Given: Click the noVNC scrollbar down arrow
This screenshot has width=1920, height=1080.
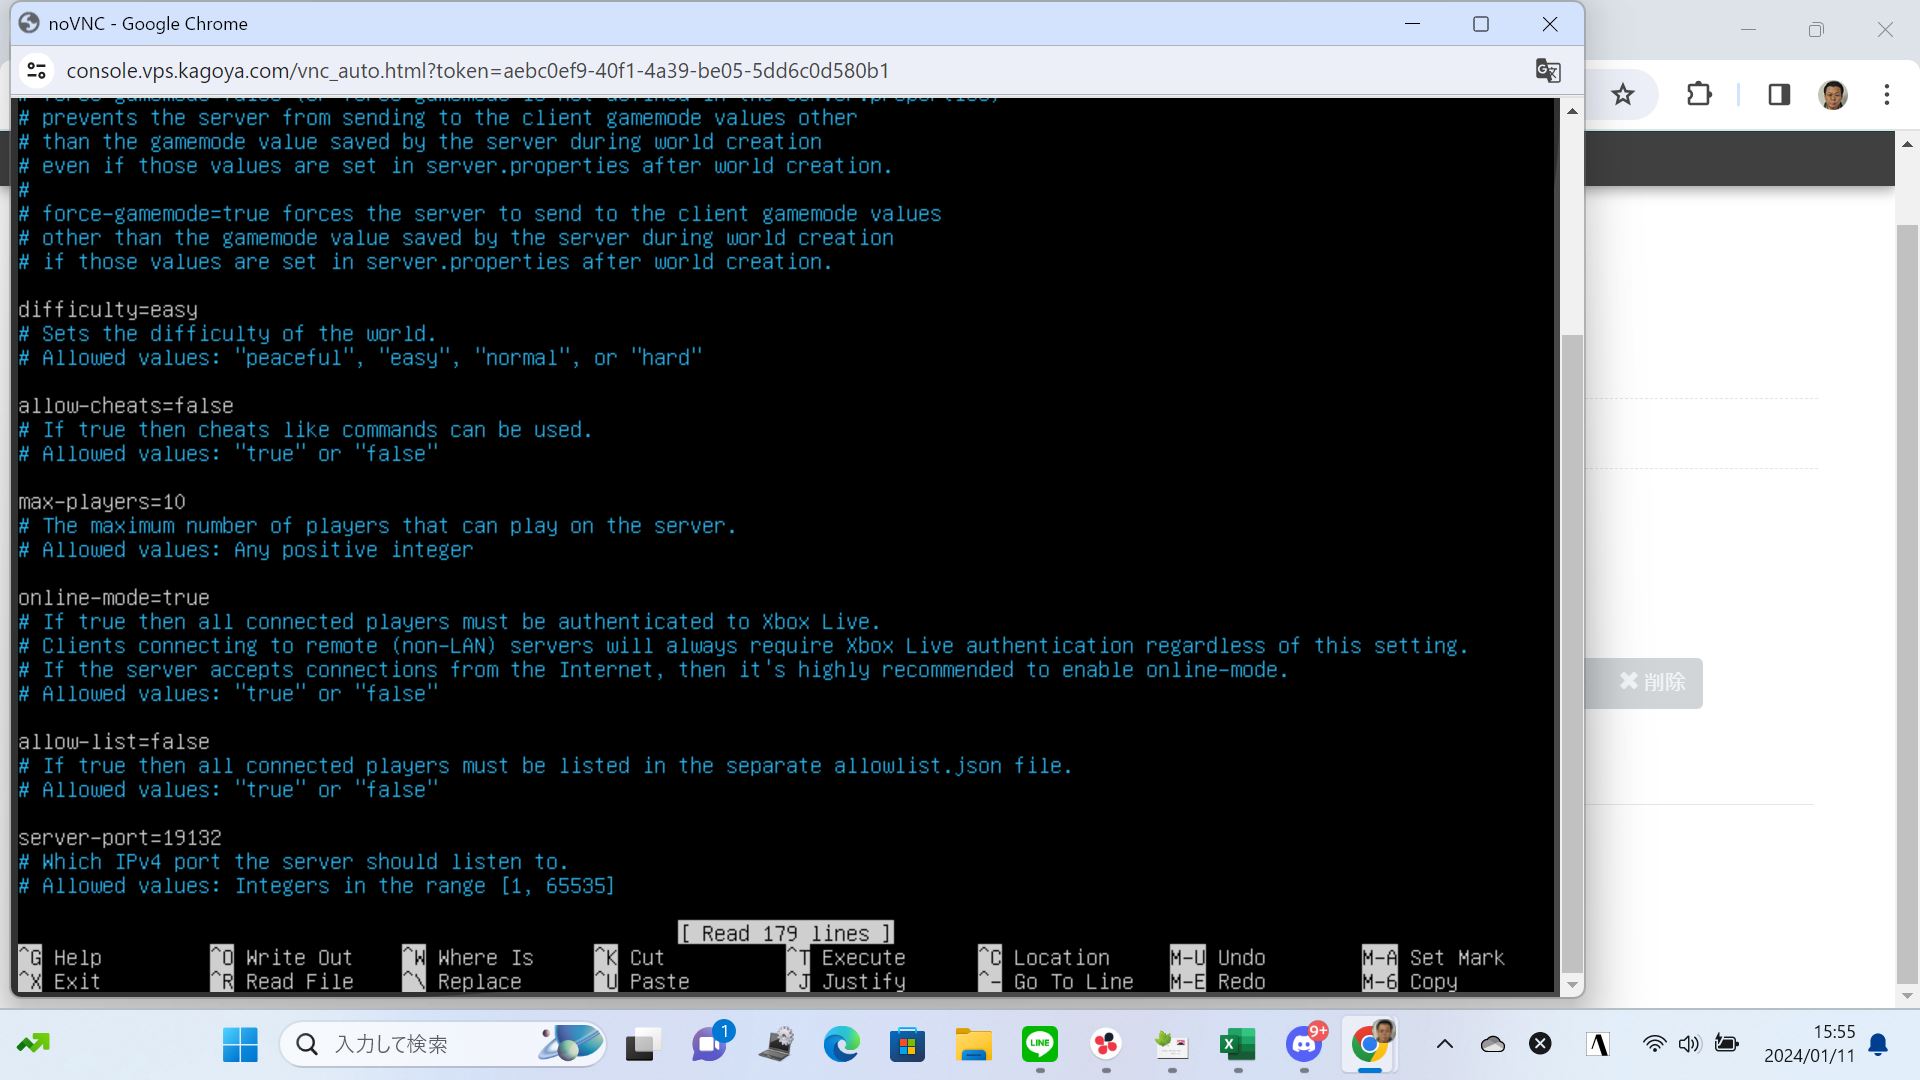Looking at the screenshot, I should pos(1571,985).
